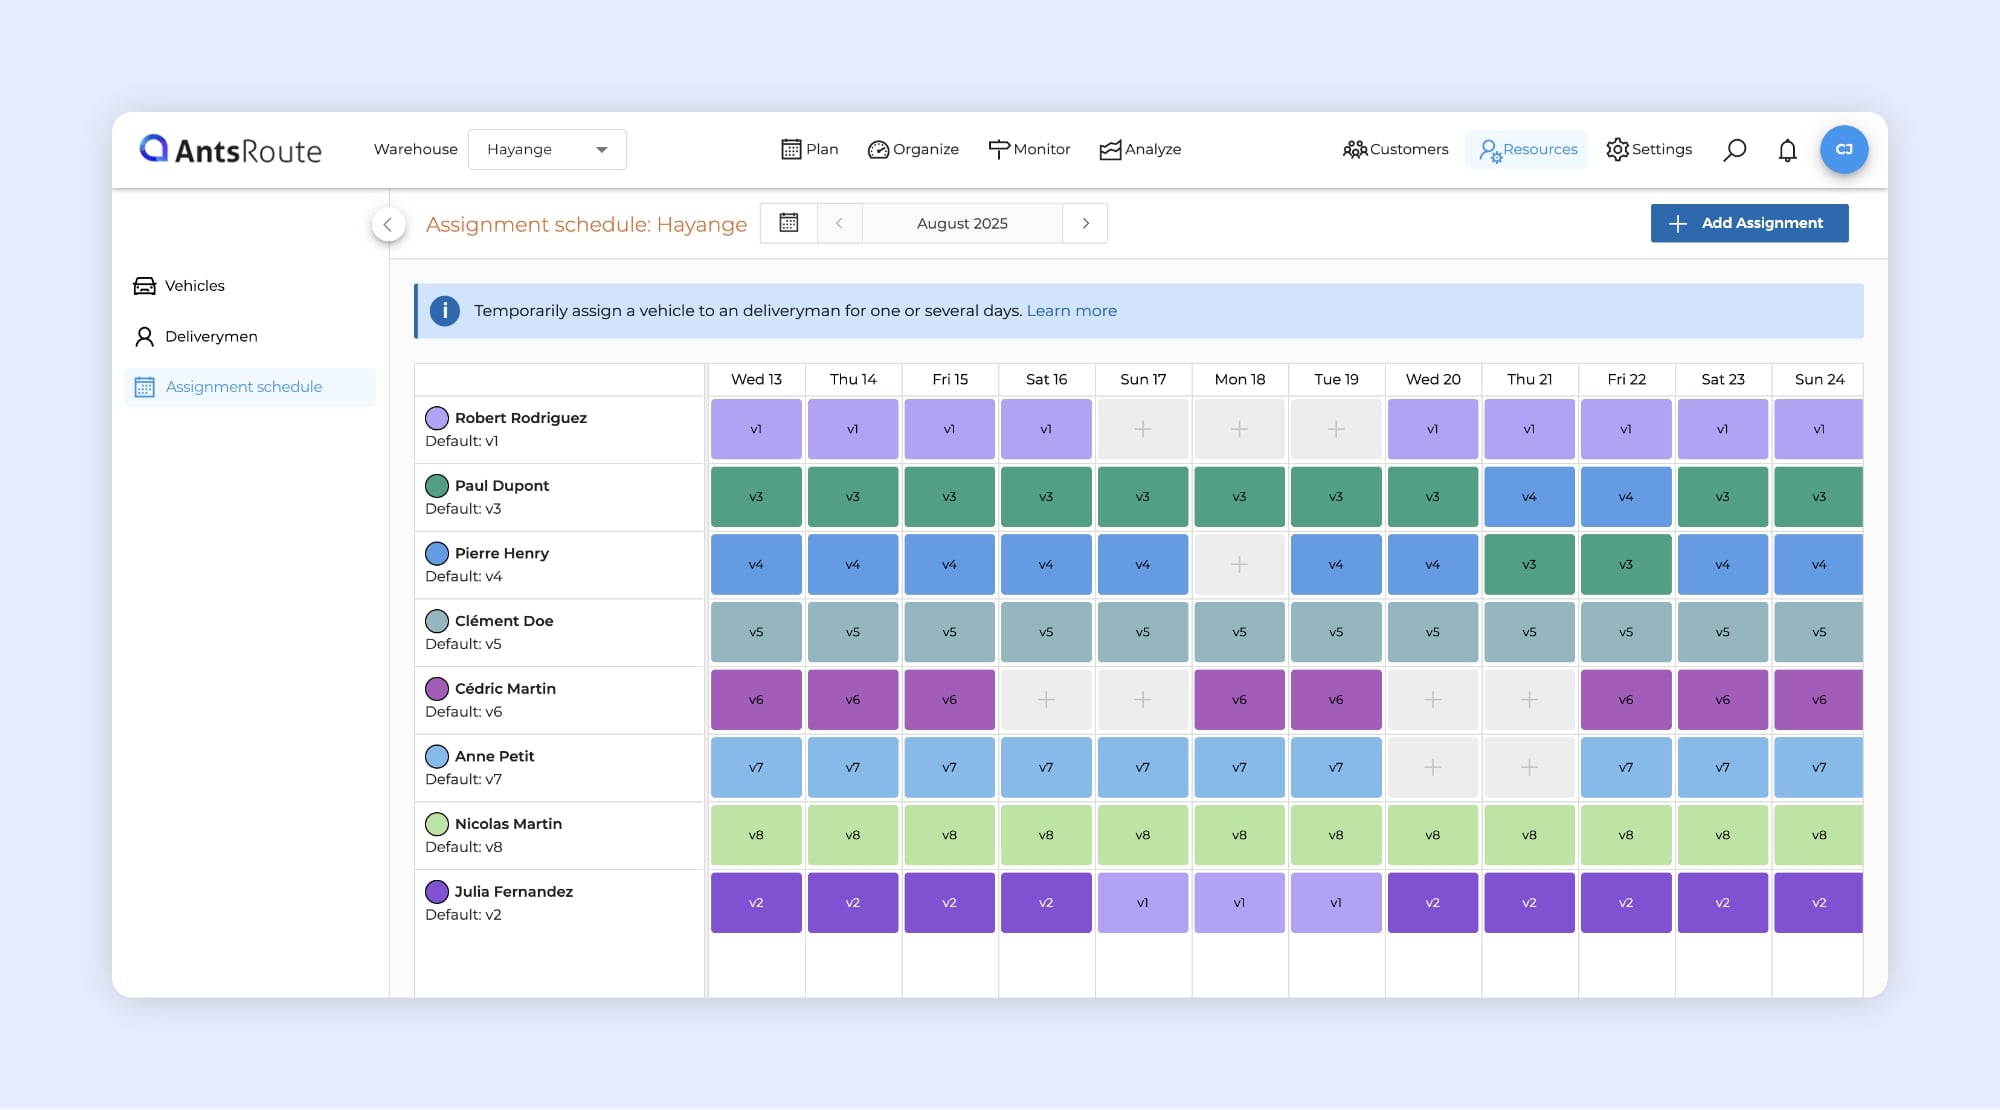Click the Add Assignment button
The width and height of the screenshot is (2000, 1110).
click(x=1749, y=223)
